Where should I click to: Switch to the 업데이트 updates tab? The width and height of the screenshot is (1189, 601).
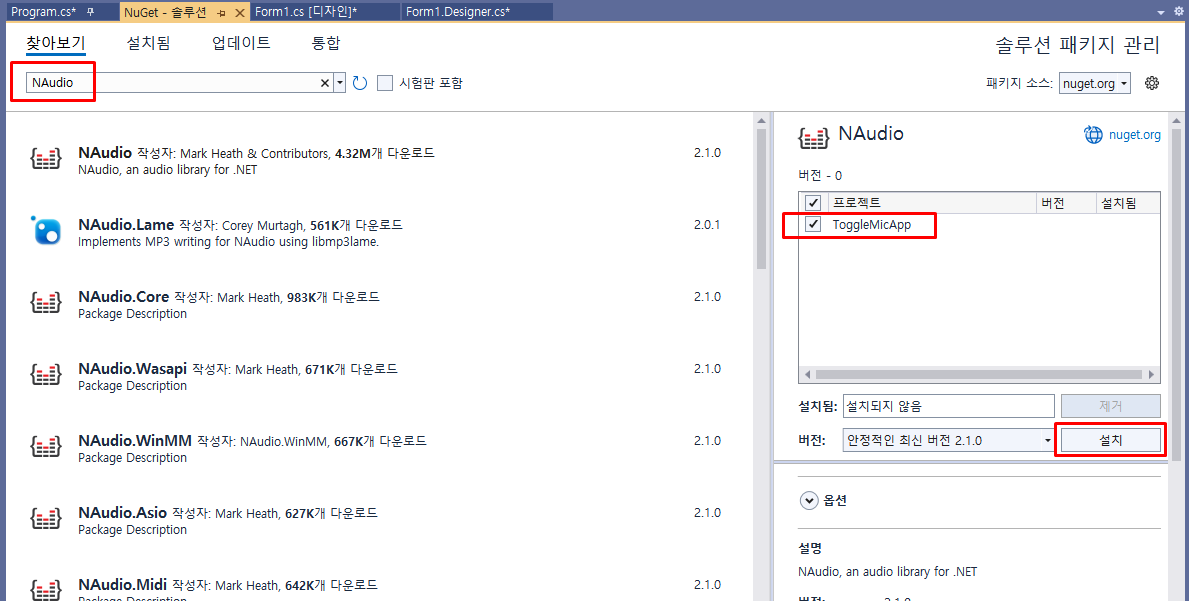(241, 43)
